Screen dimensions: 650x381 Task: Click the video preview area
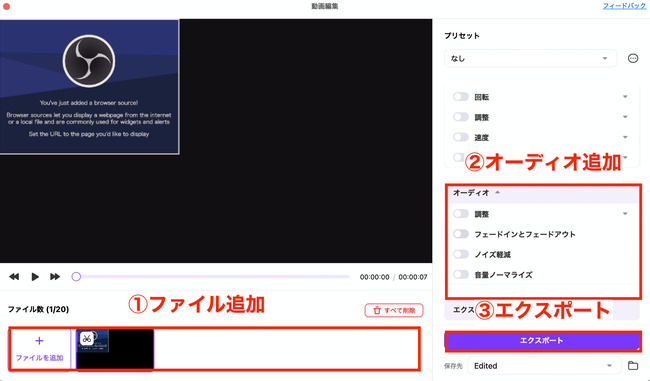pyautogui.click(x=216, y=141)
